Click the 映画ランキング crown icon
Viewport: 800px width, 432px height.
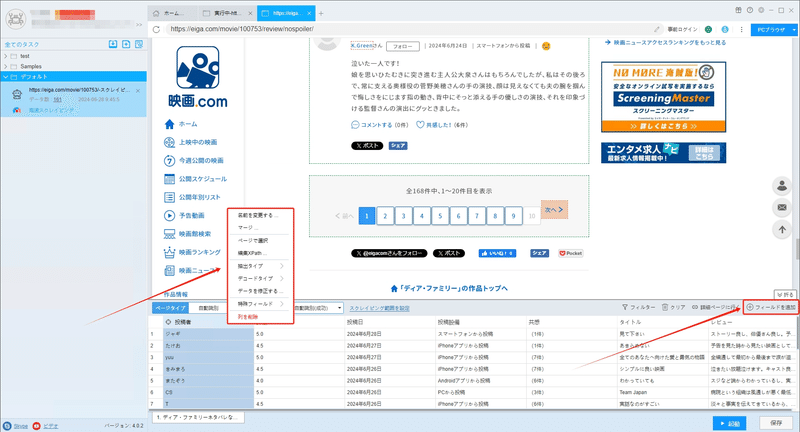169,252
